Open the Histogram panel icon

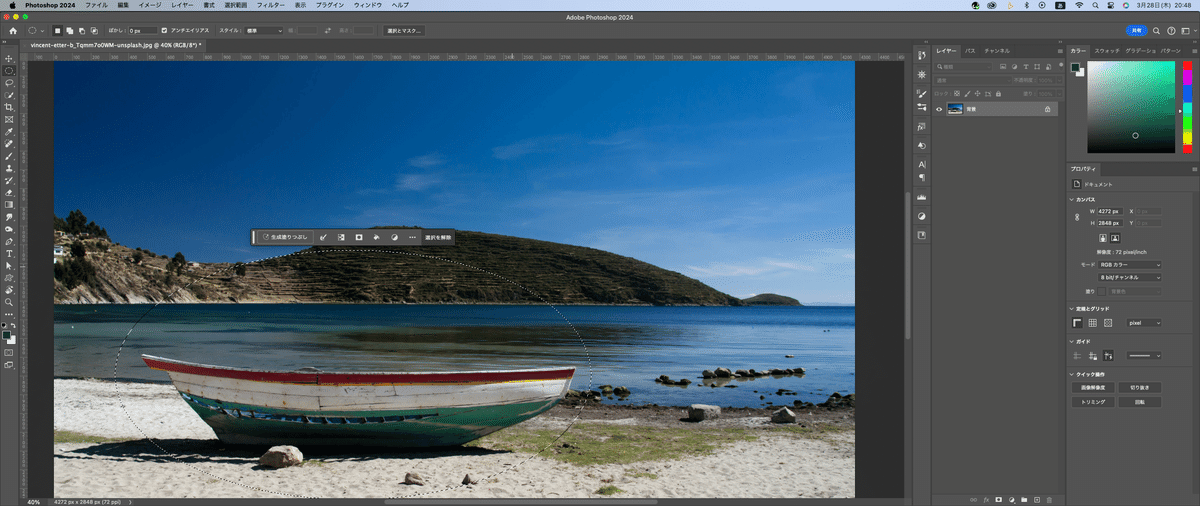[921, 198]
